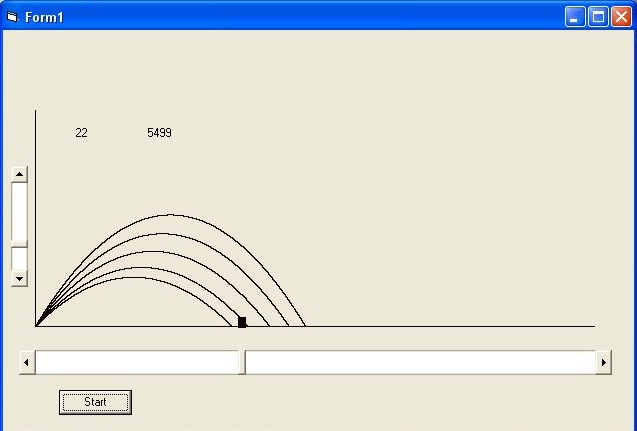Click the horizontal scrollbar right arrow
This screenshot has width=637, height=431.
(x=603, y=362)
